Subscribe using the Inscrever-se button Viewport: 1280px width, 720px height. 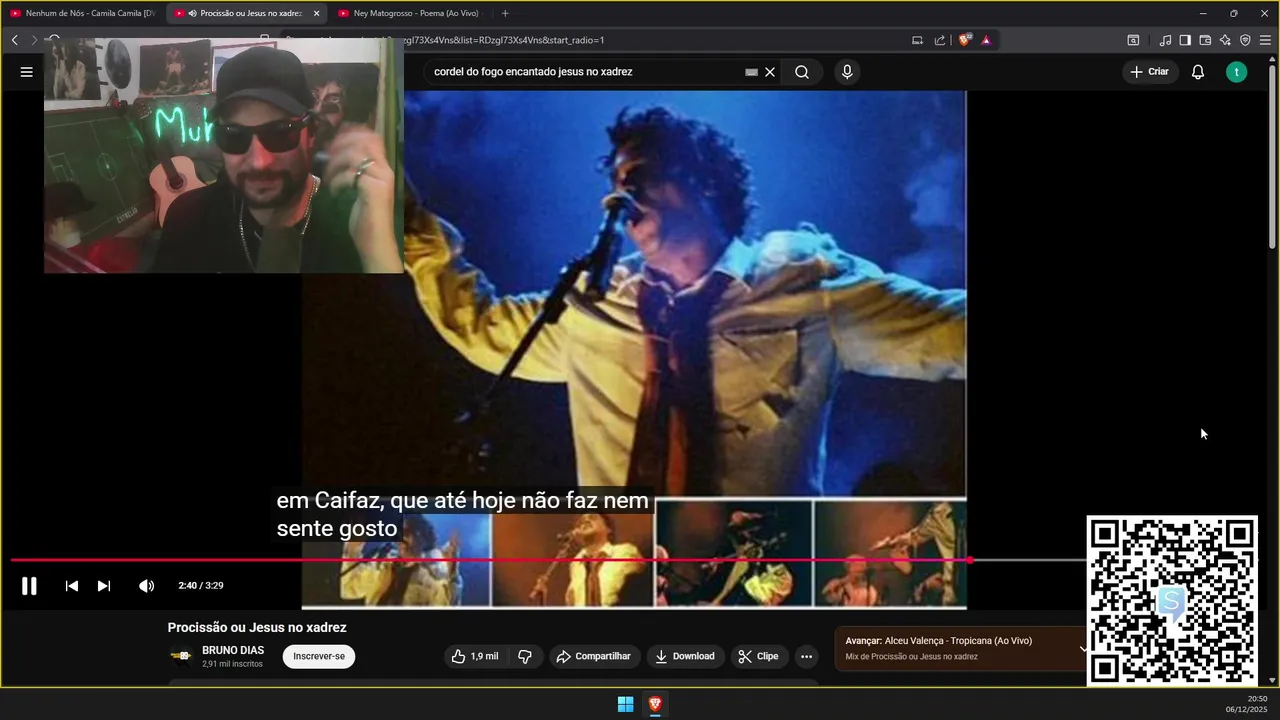point(319,656)
